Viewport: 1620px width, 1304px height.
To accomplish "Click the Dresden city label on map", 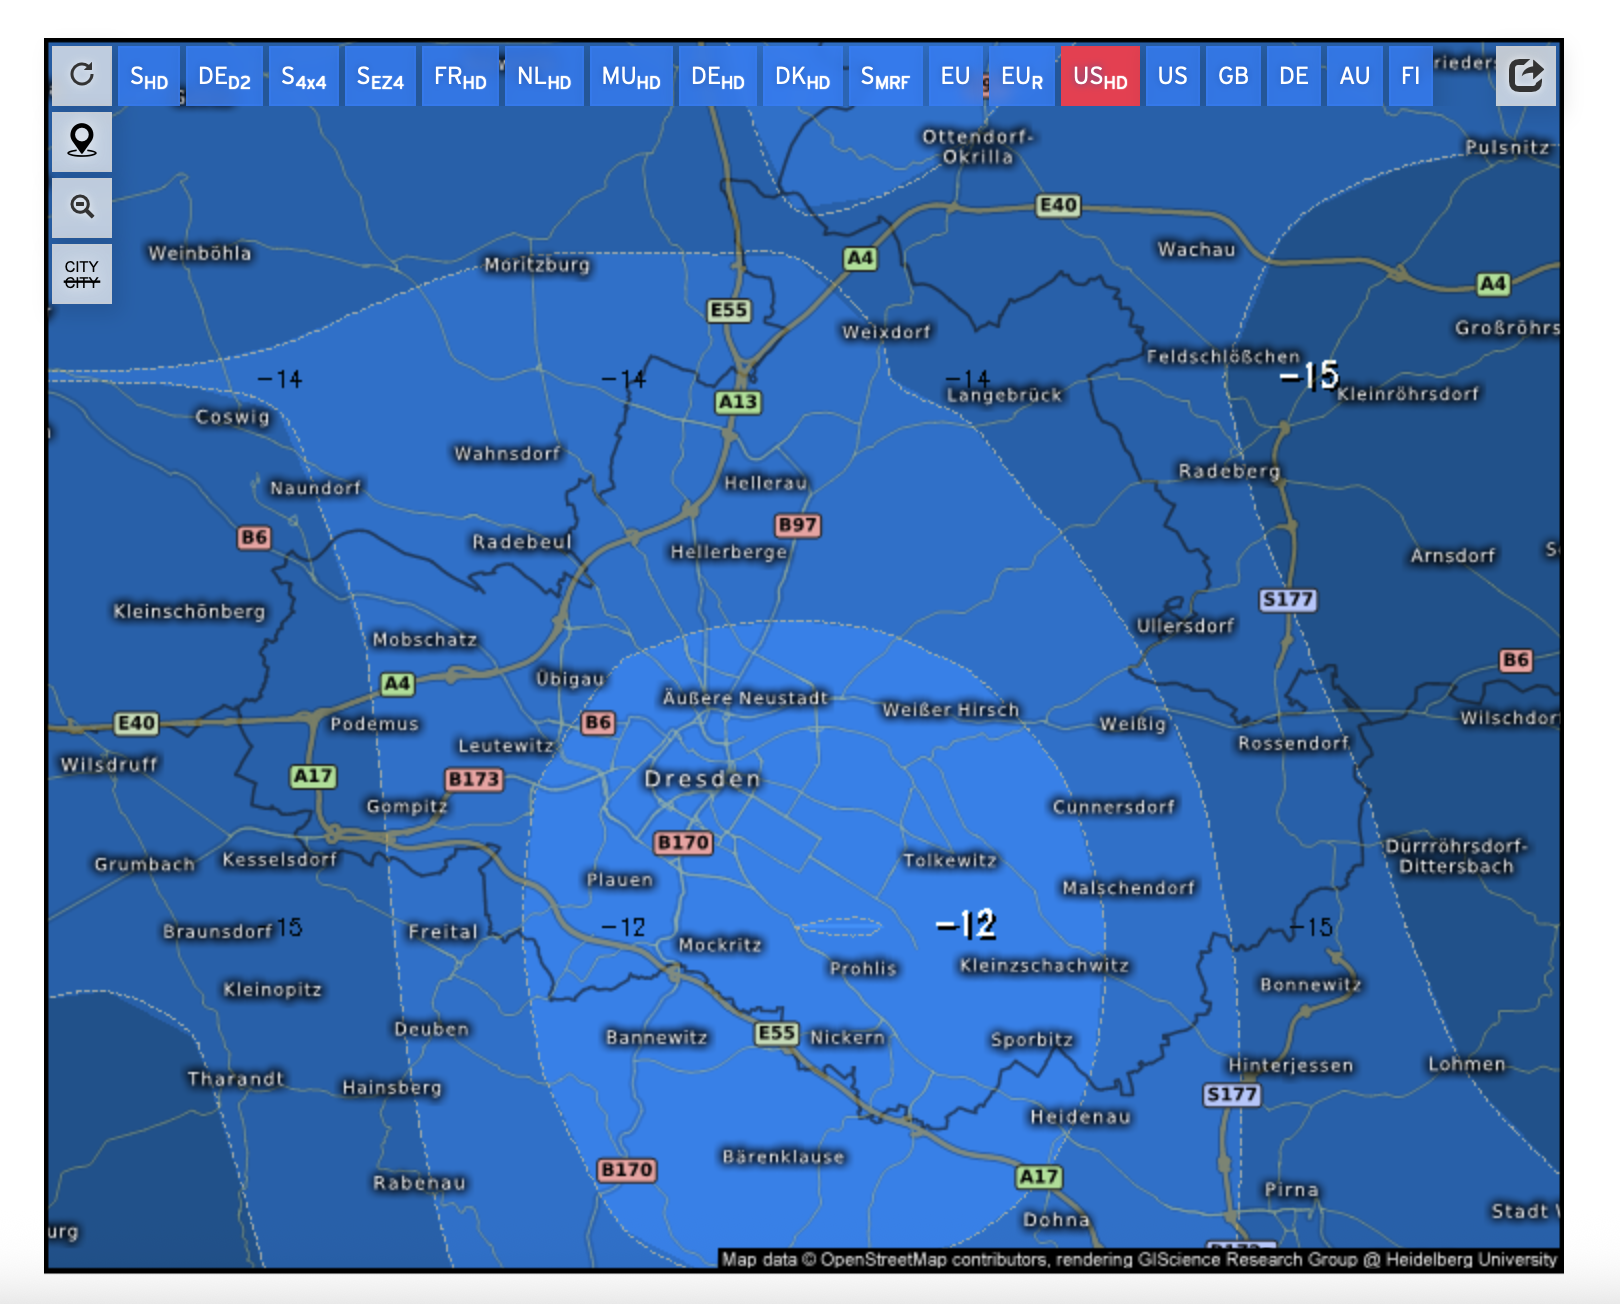I will (702, 779).
